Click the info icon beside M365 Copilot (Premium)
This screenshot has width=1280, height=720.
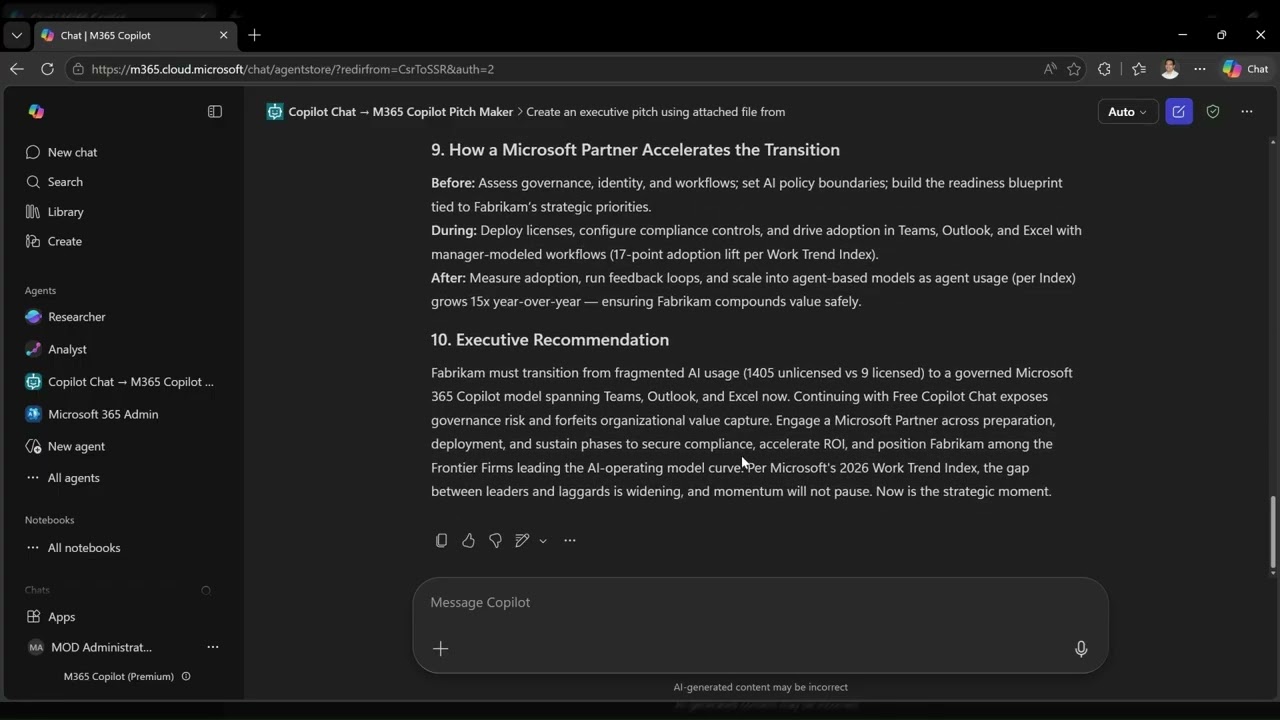186,676
